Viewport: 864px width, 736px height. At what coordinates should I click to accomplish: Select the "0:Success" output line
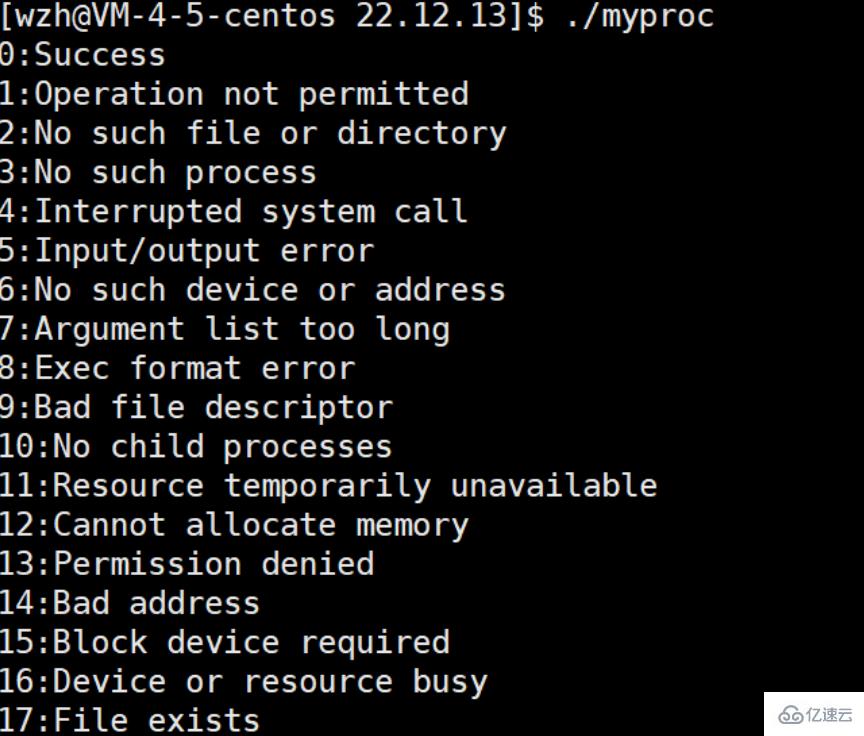pos(83,55)
